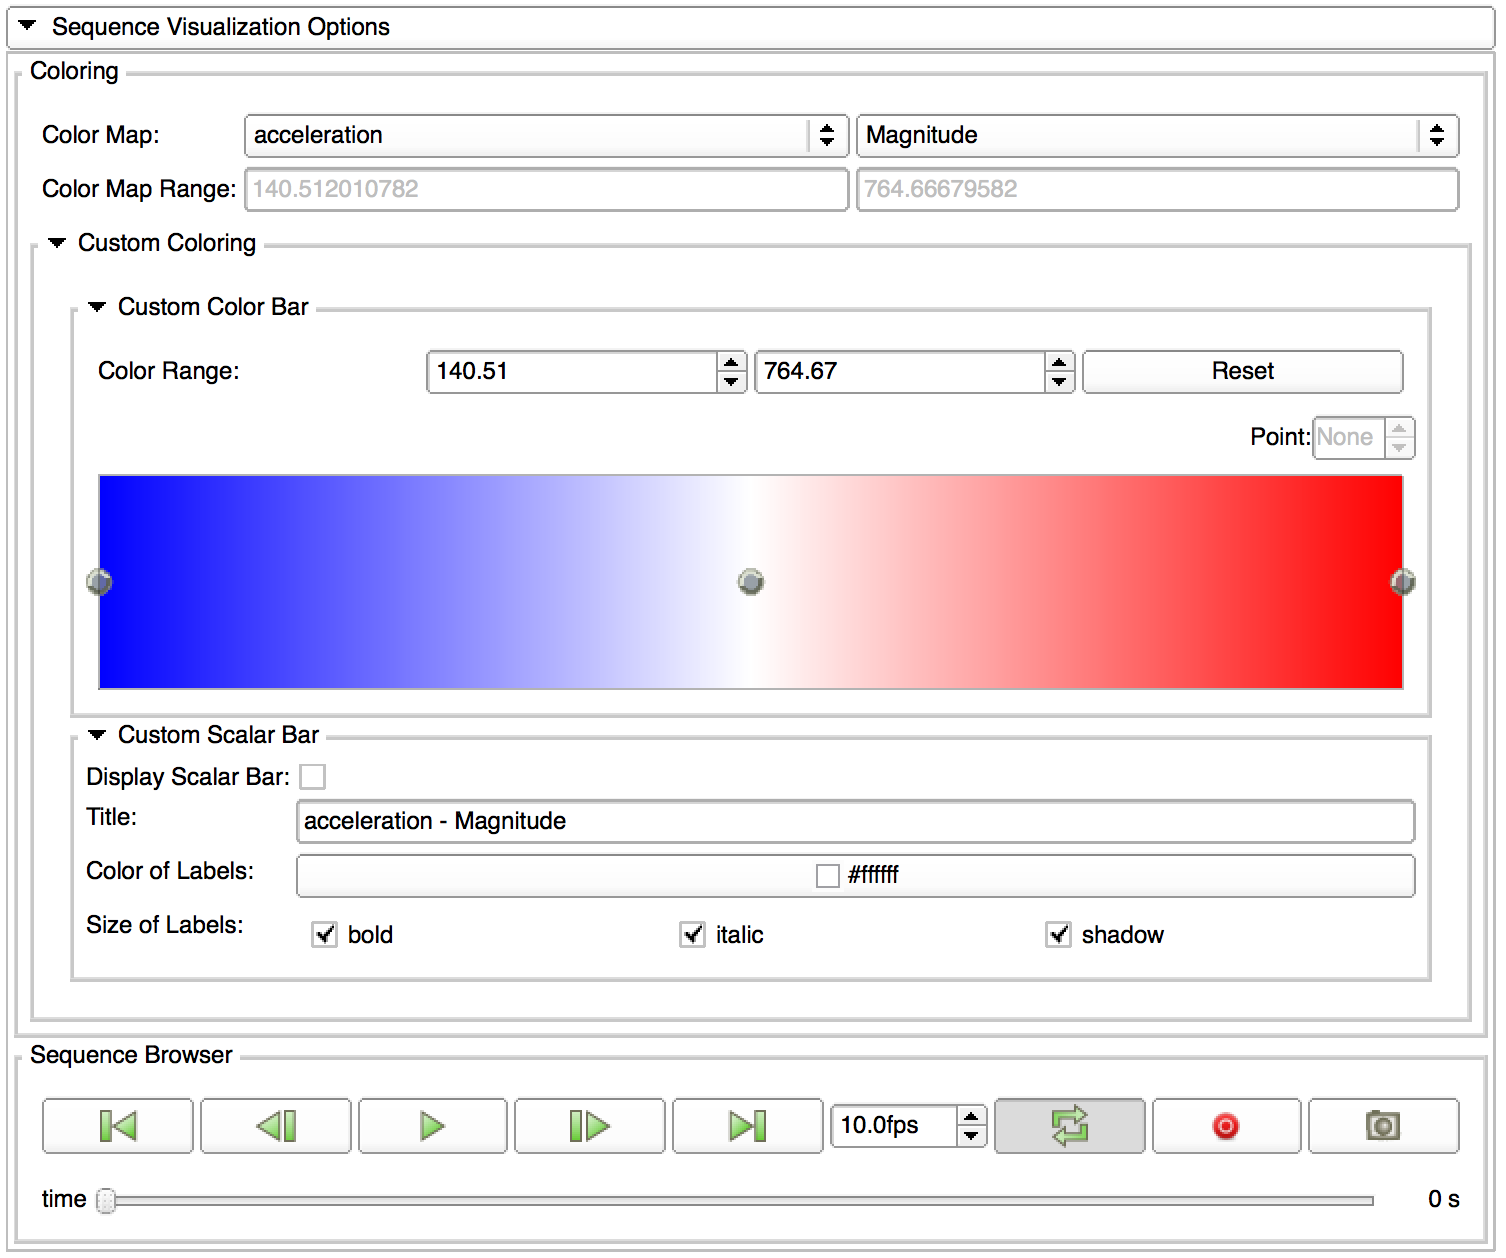Open the Magnitude component dropdown

pos(1157,136)
